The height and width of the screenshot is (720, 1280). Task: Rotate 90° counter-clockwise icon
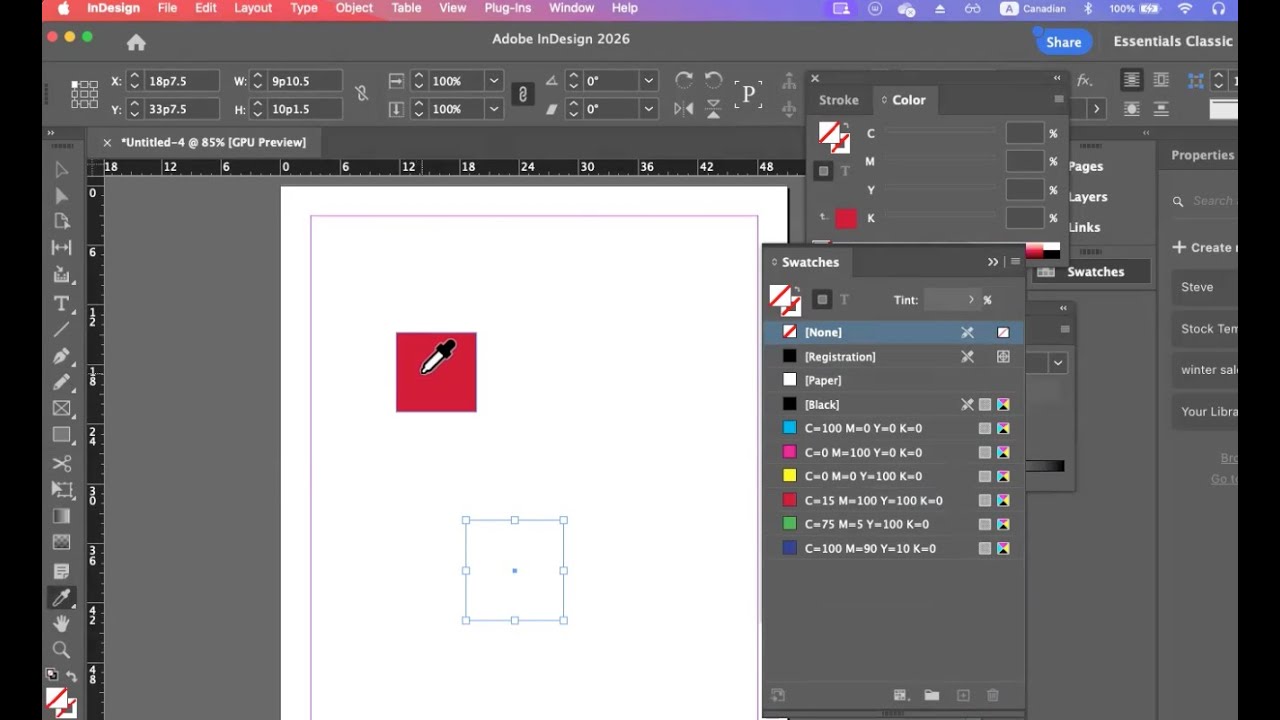(x=713, y=80)
